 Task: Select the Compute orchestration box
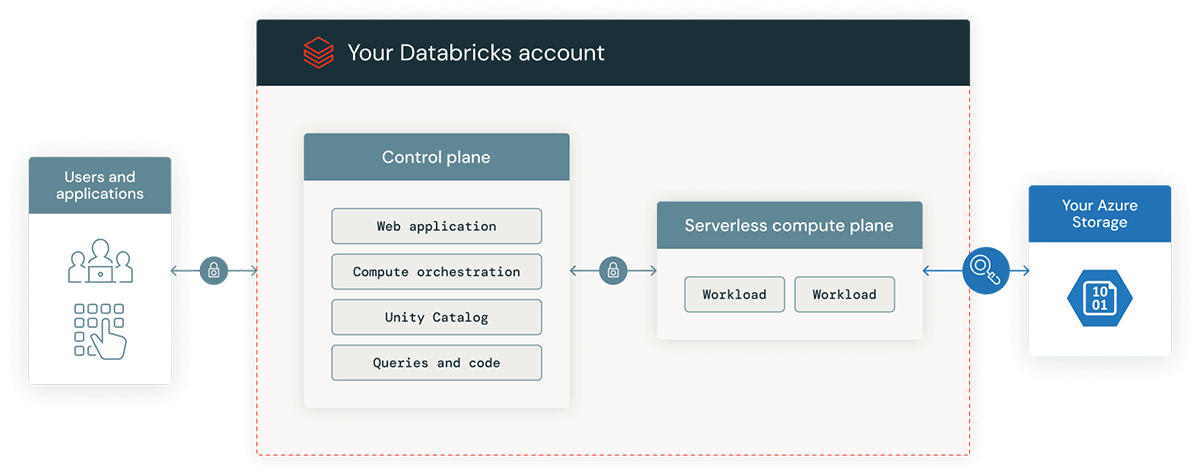click(x=436, y=272)
